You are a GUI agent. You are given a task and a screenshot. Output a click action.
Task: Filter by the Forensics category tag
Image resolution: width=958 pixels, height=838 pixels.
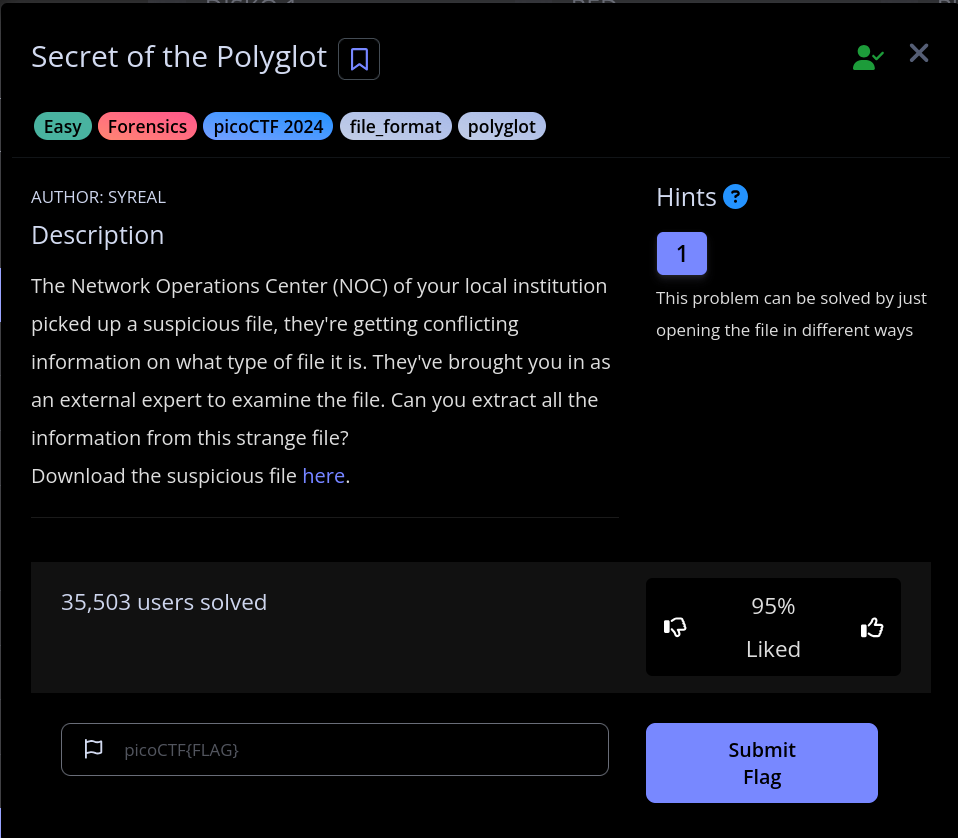147,127
